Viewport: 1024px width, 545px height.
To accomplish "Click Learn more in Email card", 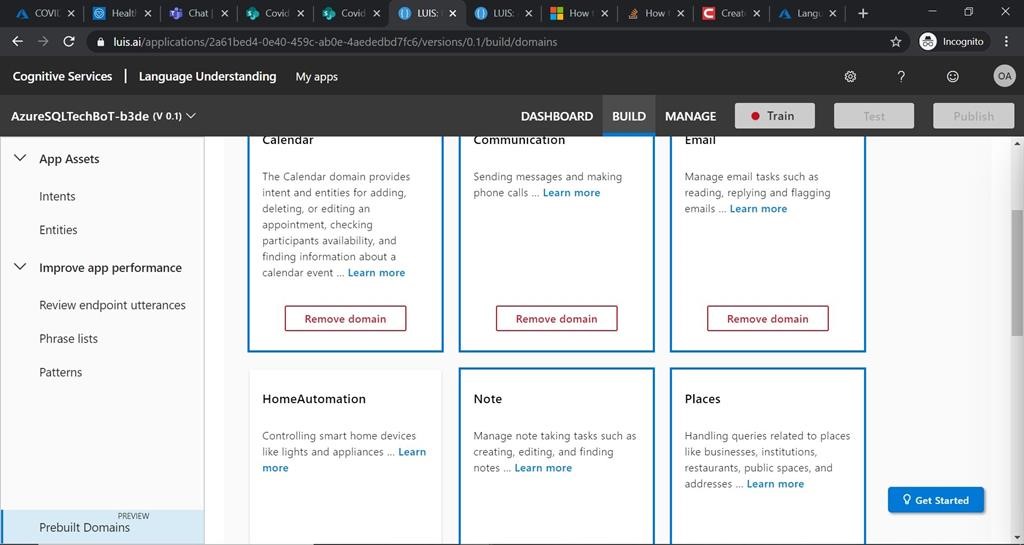I will 758,209.
